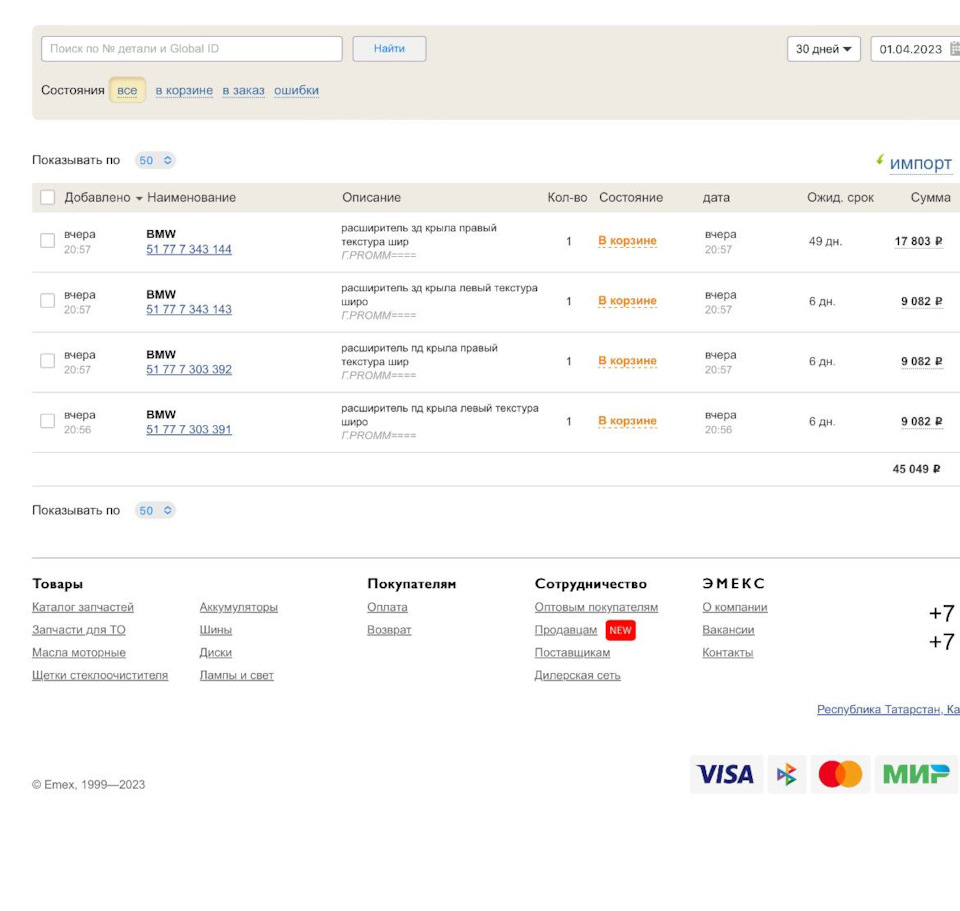Click the green import arrow icon
The width and height of the screenshot is (960, 911).
point(880,159)
